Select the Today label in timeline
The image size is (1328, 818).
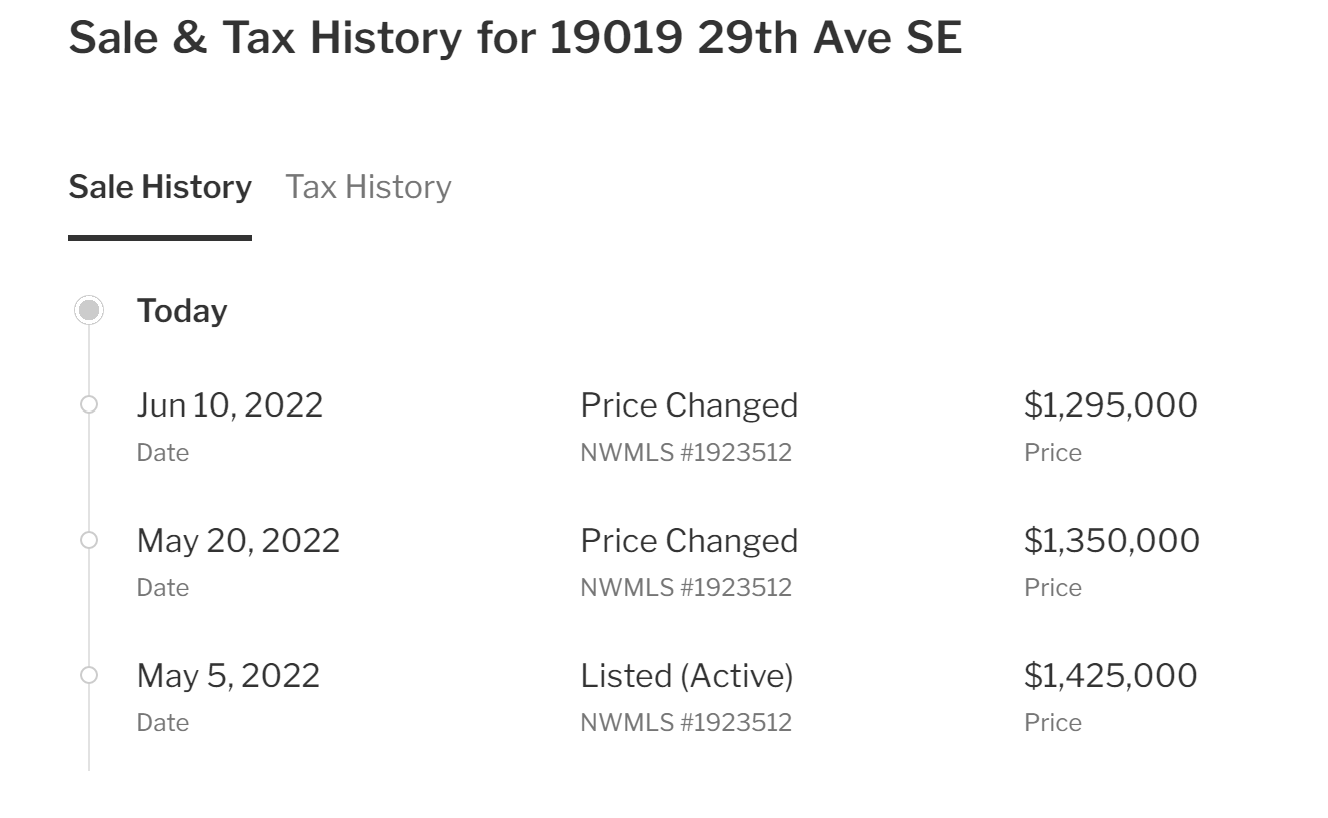182,311
